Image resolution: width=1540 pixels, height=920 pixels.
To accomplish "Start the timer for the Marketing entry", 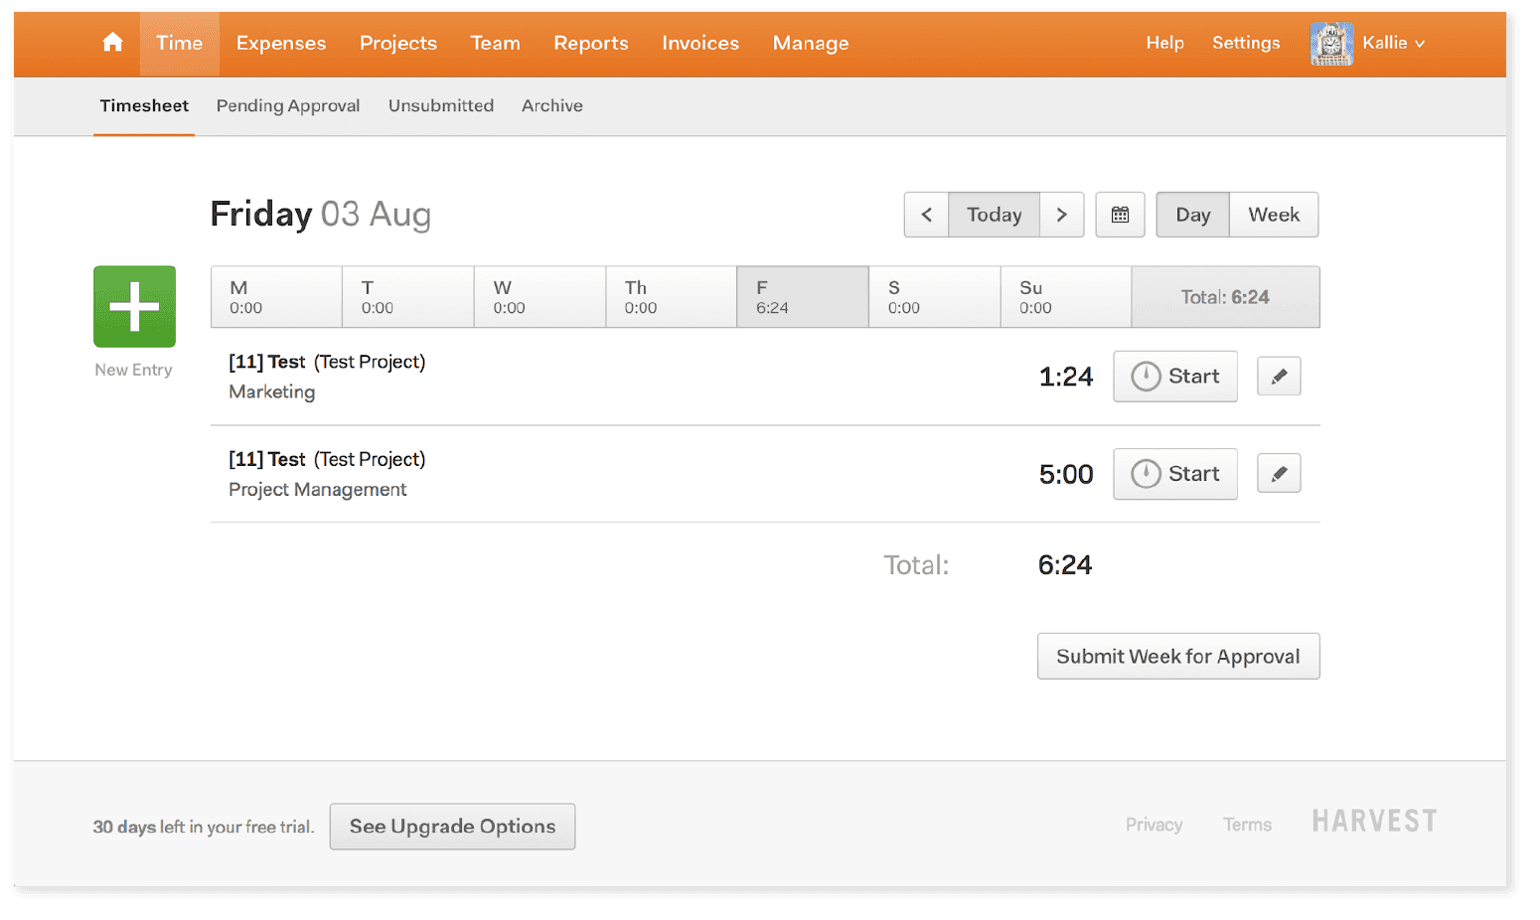I will pos(1174,376).
